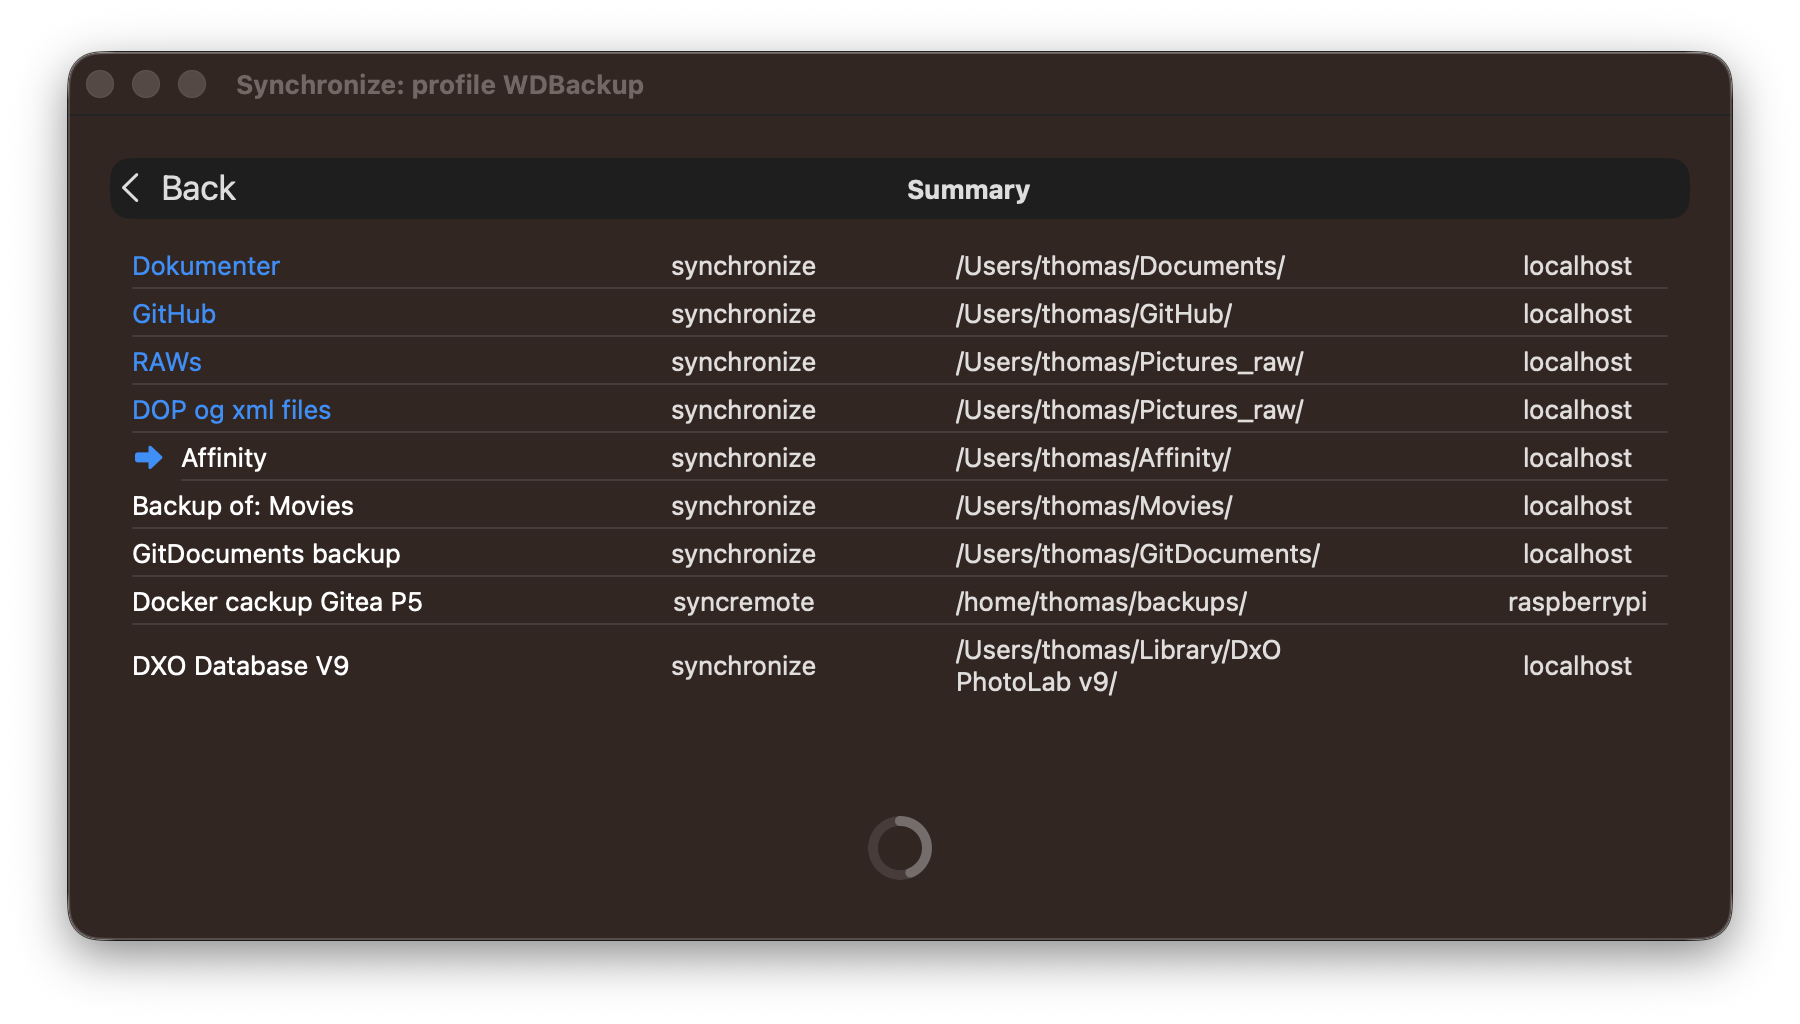
Task: Close the Synchronize window
Action: click(100, 84)
